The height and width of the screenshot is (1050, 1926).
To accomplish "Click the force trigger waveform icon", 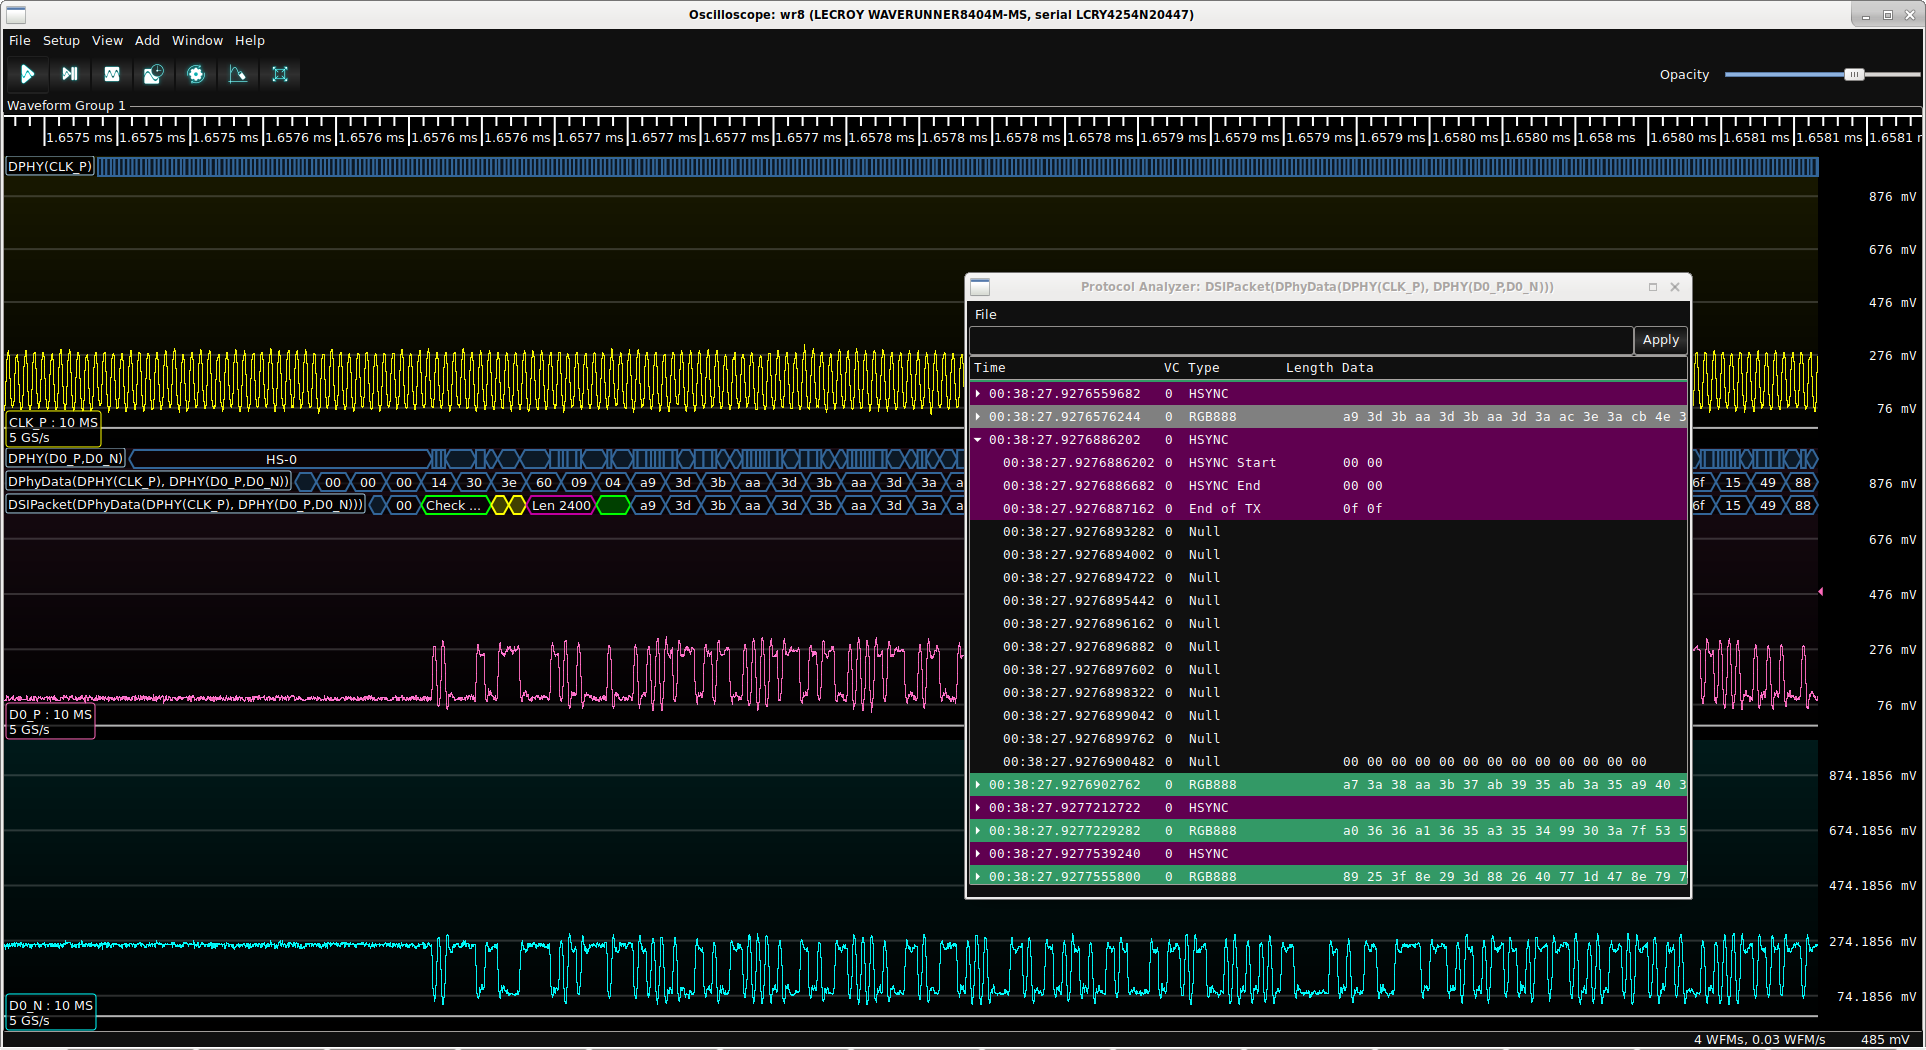I will [111, 74].
